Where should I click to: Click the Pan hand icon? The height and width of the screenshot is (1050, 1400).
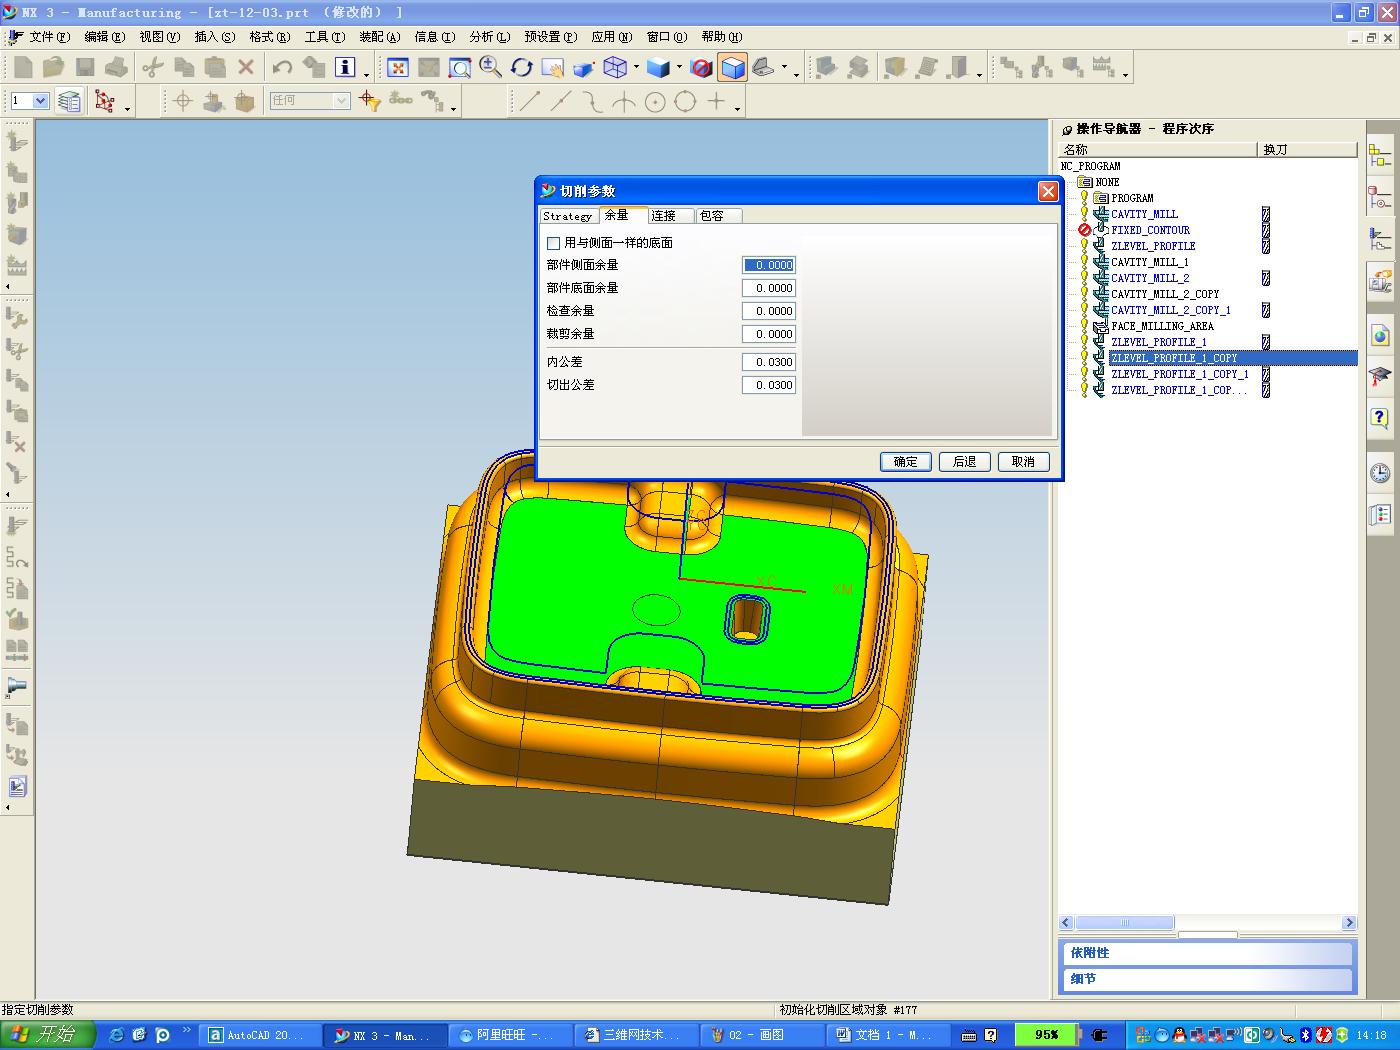(552, 67)
